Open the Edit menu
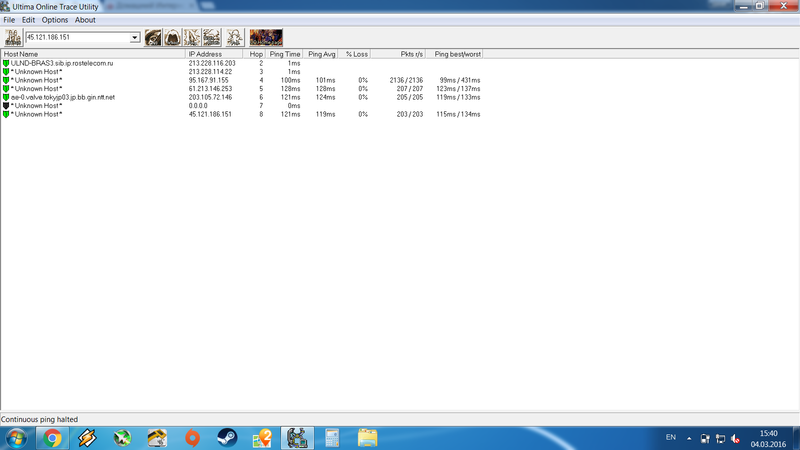The image size is (800, 450). click(28, 20)
